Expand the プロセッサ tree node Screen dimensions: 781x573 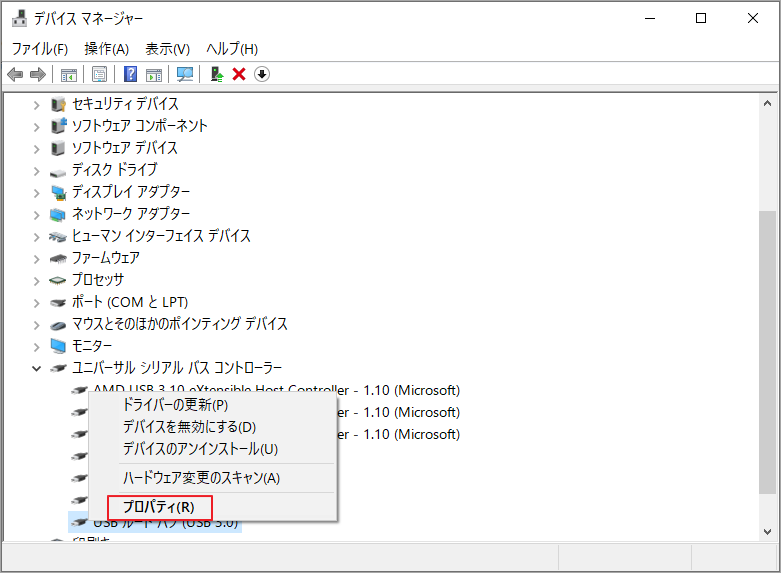[x=37, y=280]
